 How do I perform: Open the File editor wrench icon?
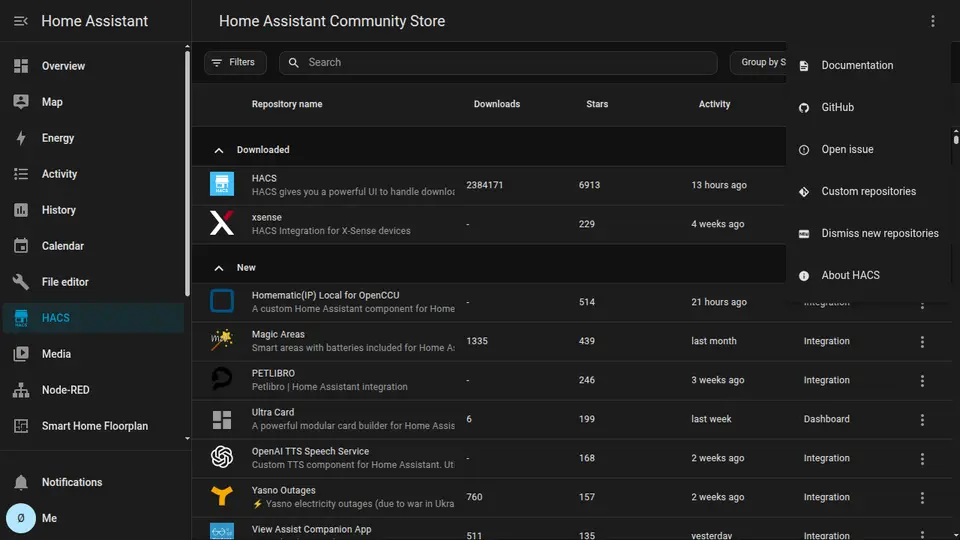[x=21, y=282]
